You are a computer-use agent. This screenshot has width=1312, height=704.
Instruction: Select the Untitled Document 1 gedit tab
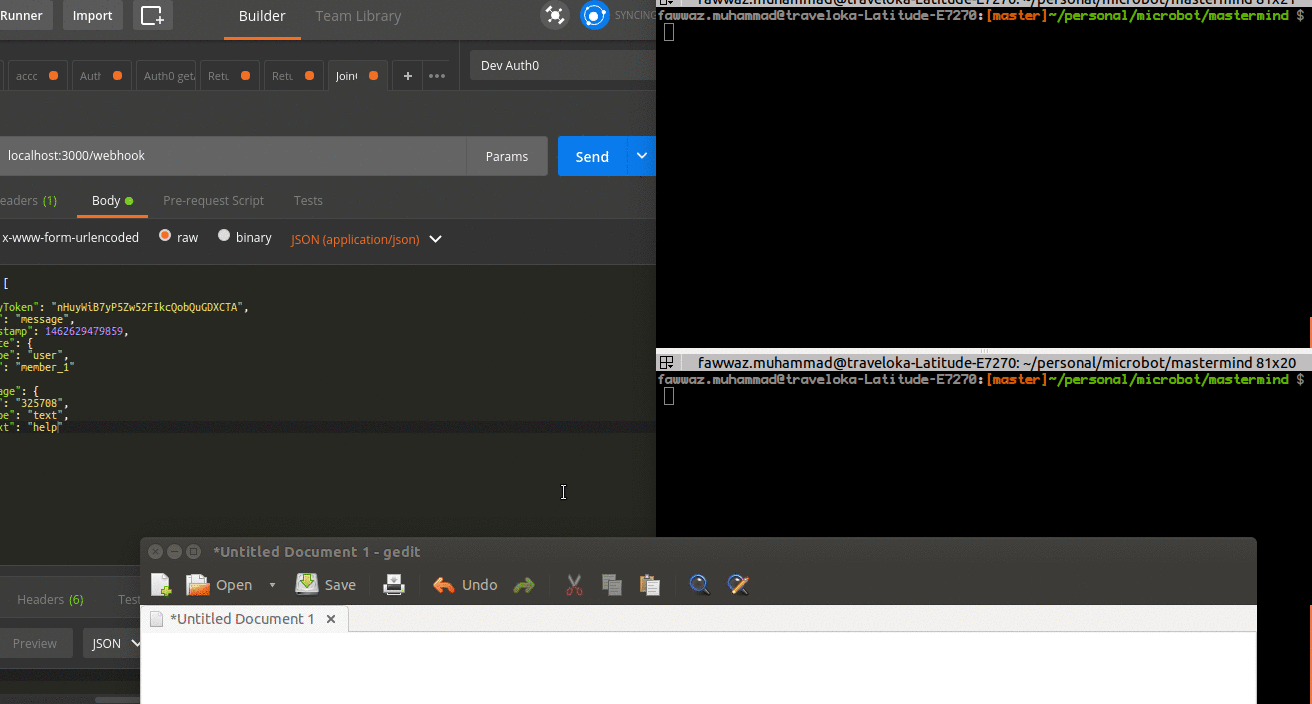tap(242, 619)
